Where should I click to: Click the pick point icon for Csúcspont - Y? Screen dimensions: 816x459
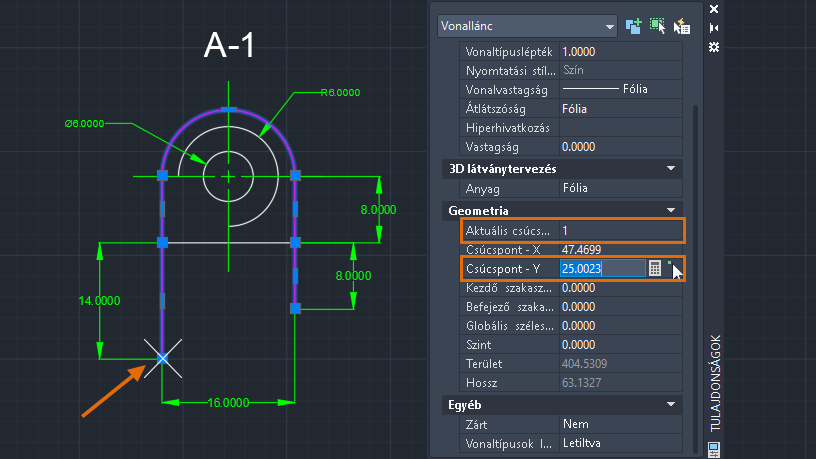click(x=671, y=264)
